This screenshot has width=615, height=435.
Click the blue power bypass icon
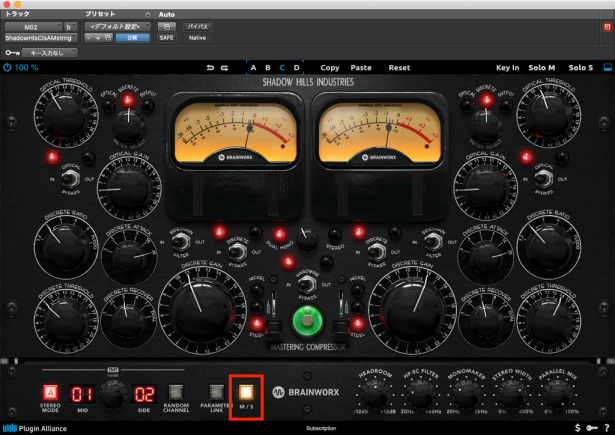8,67
